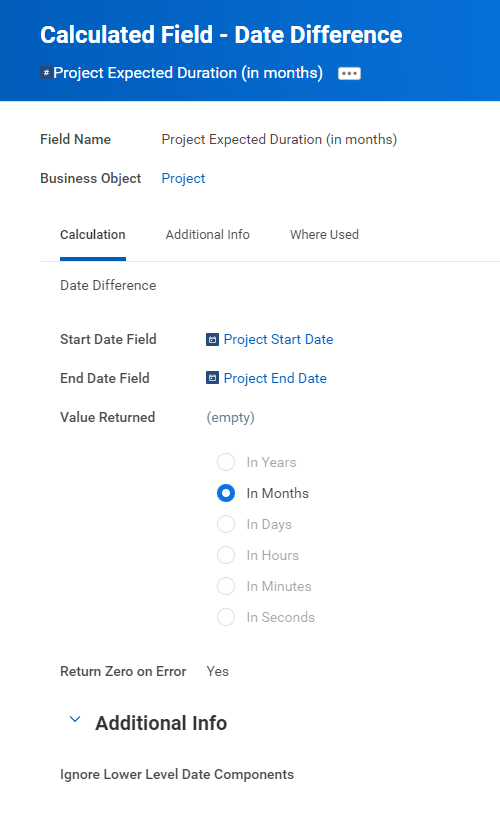Image resolution: width=500 pixels, height=816 pixels.
Task: Click calendar icon next to Project End Date
Action: coord(212,378)
